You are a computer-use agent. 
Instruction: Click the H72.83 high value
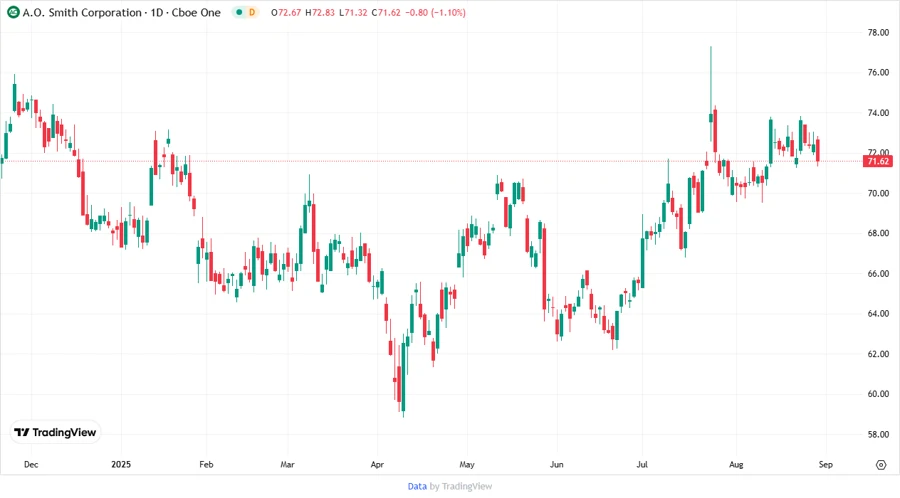click(x=320, y=12)
